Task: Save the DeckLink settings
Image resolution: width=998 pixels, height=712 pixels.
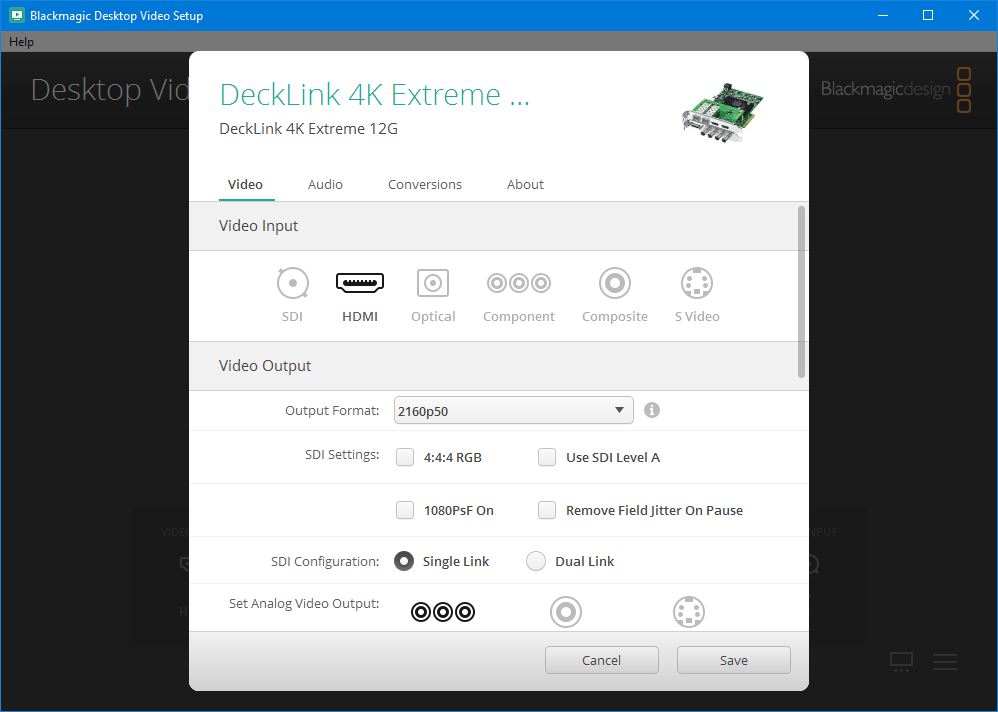Action: coord(734,660)
